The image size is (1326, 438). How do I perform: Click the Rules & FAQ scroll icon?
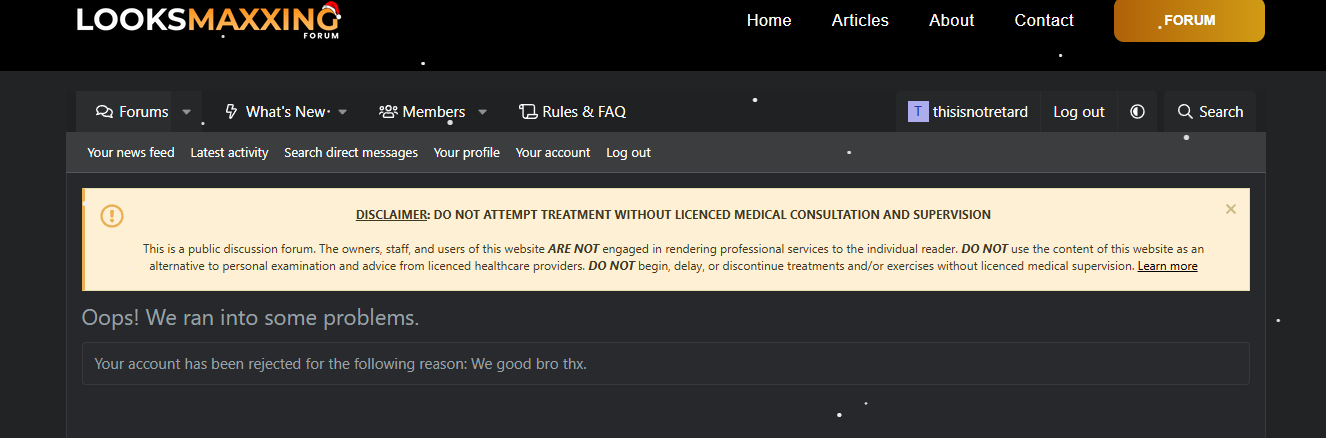(528, 112)
